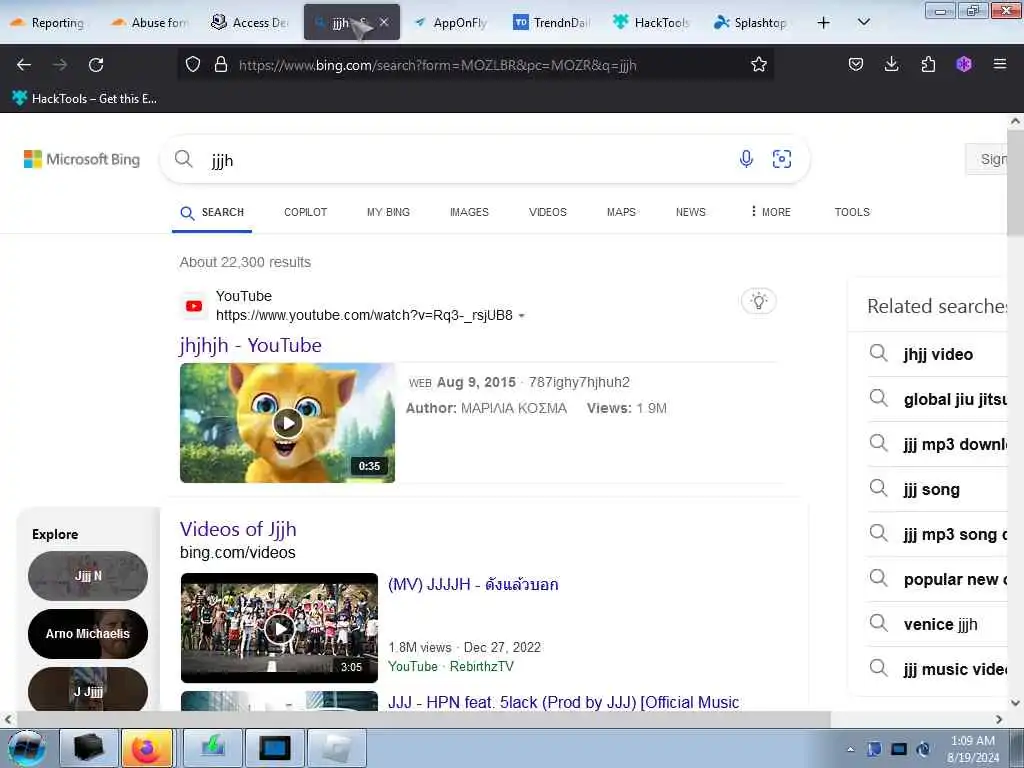Image resolution: width=1024 pixels, height=768 pixels.
Task: Open the Windows Start button
Action: point(26,748)
